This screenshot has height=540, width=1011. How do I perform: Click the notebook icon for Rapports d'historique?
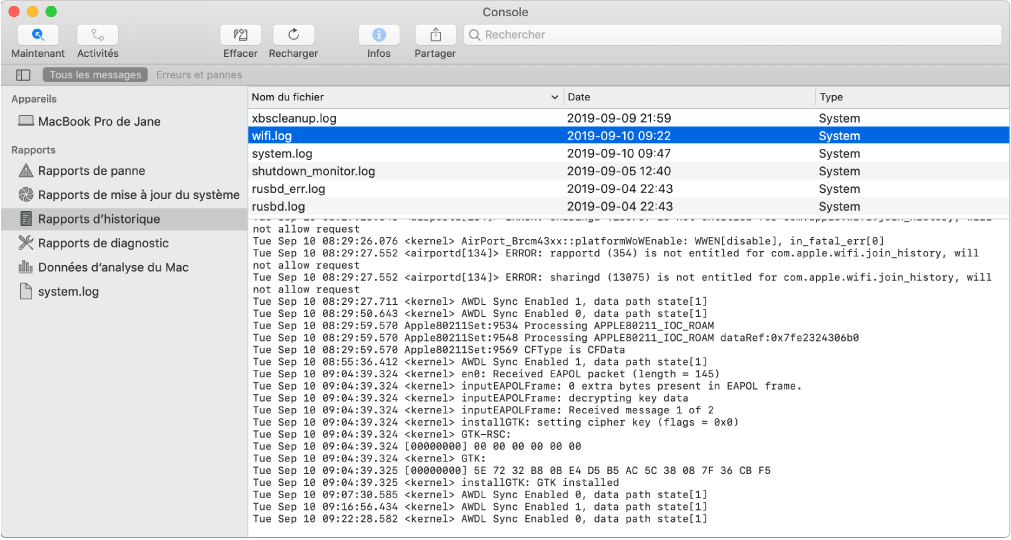coord(26,219)
